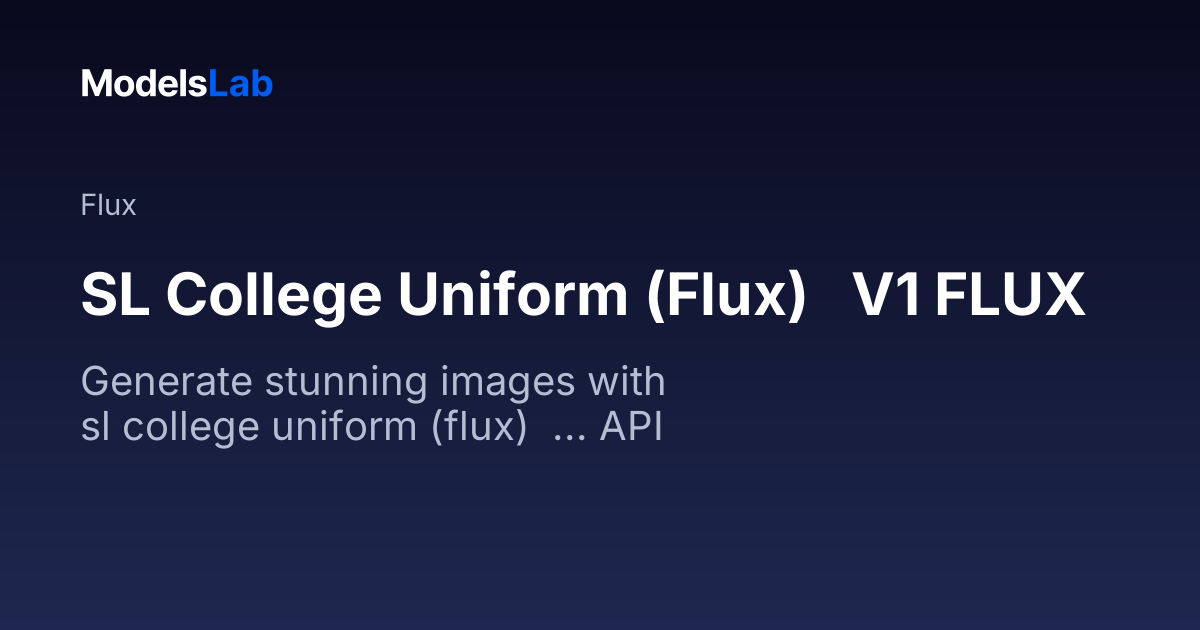Click the blue "Lab" part of logo
The width and height of the screenshot is (1200, 630).
tap(240, 84)
